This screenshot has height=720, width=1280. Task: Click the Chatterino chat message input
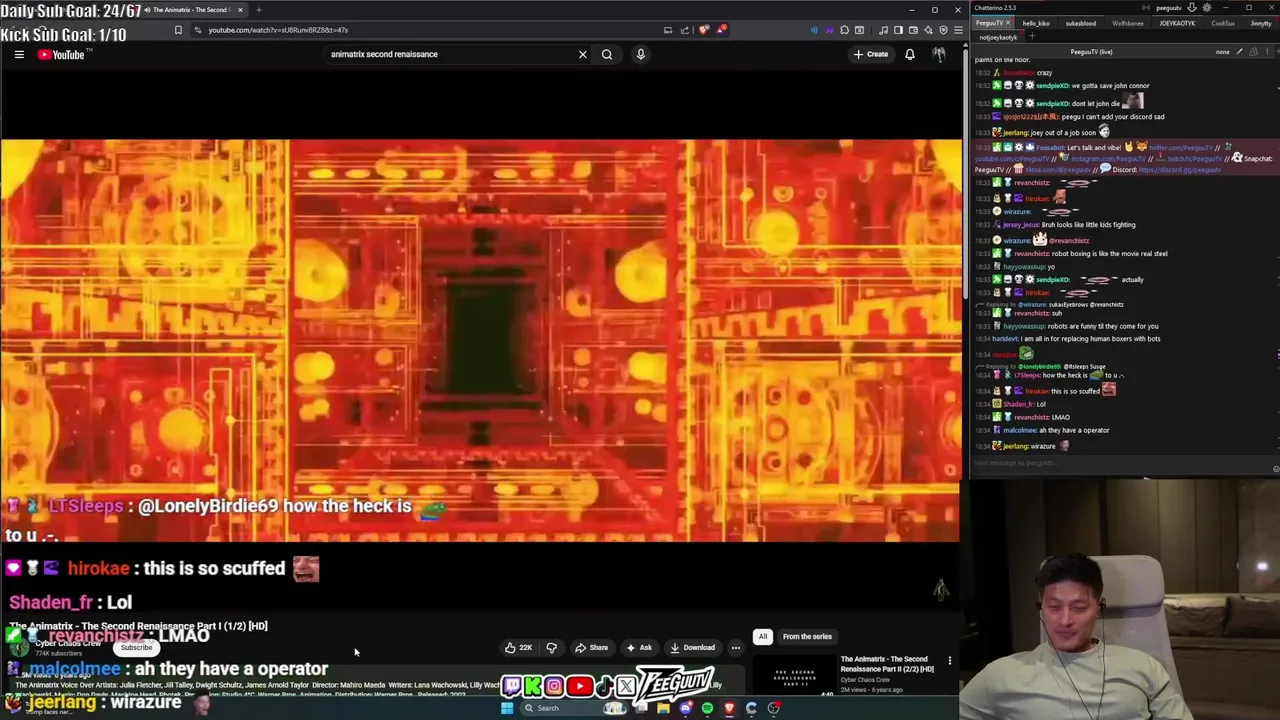1120,463
